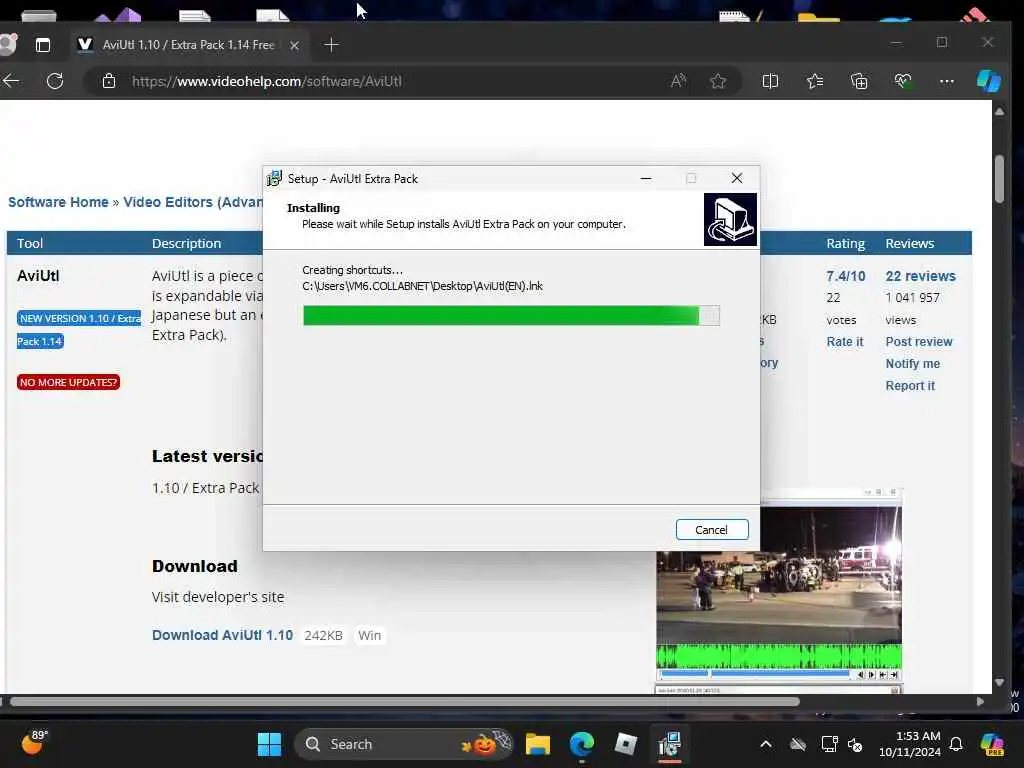Open the Video Editors (Advanced) breadcrumb link
1024x768 pixels.
click(193, 202)
